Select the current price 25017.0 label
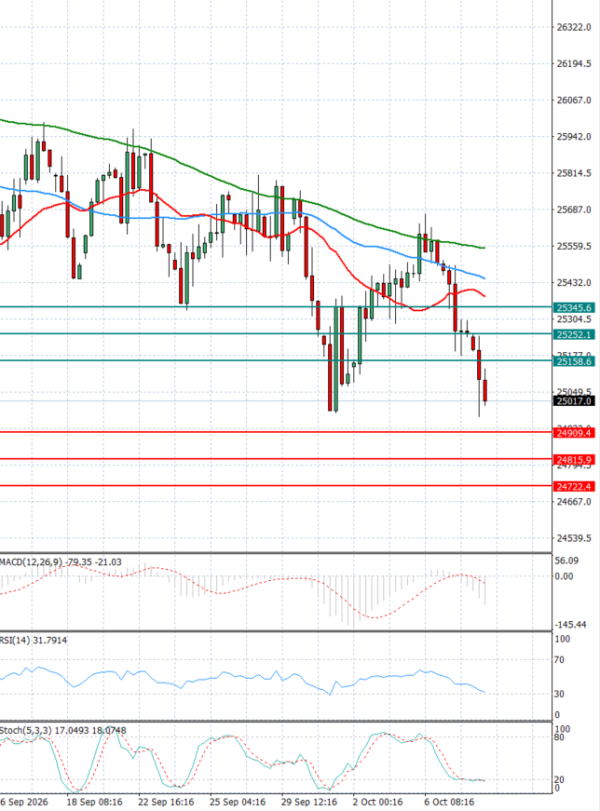The width and height of the screenshot is (600, 811). tap(574, 401)
